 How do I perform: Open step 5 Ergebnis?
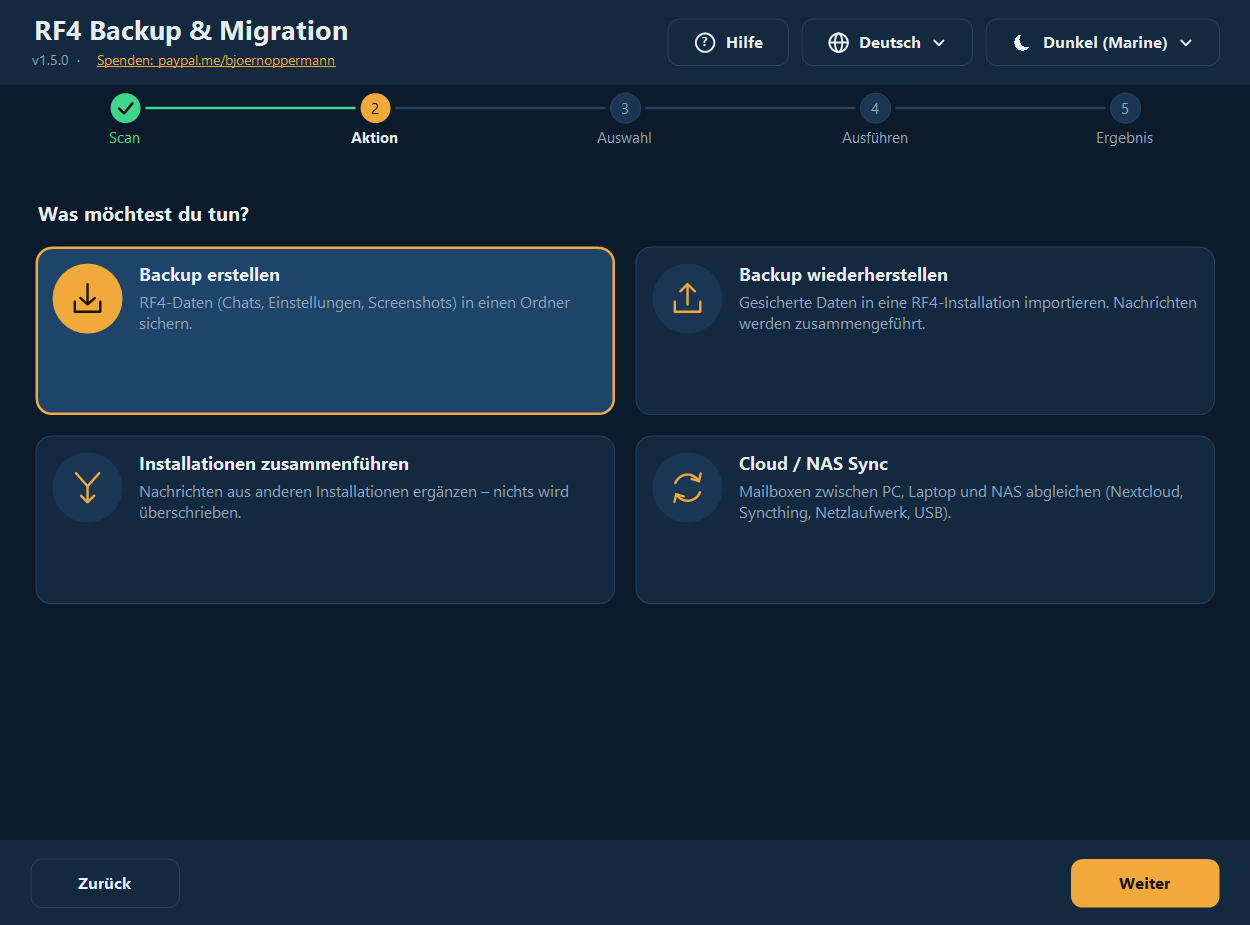coord(1125,108)
